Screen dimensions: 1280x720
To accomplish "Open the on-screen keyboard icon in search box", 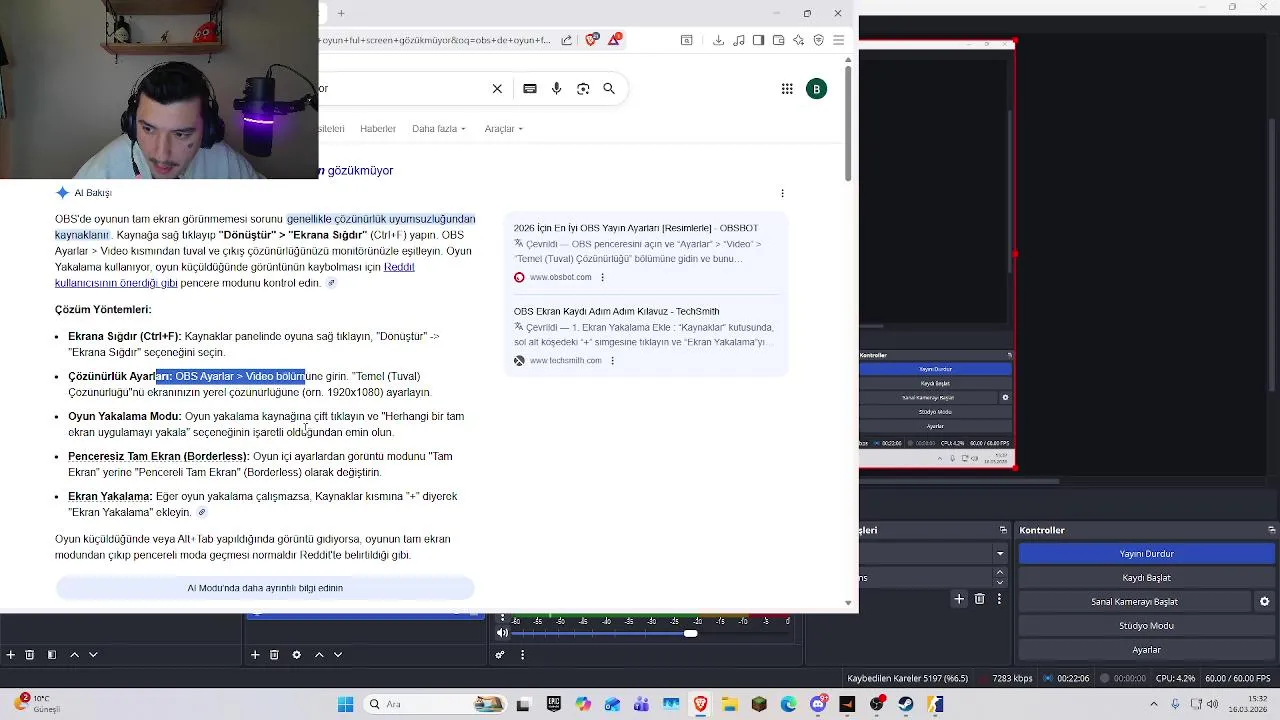I will click(x=530, y=88).
